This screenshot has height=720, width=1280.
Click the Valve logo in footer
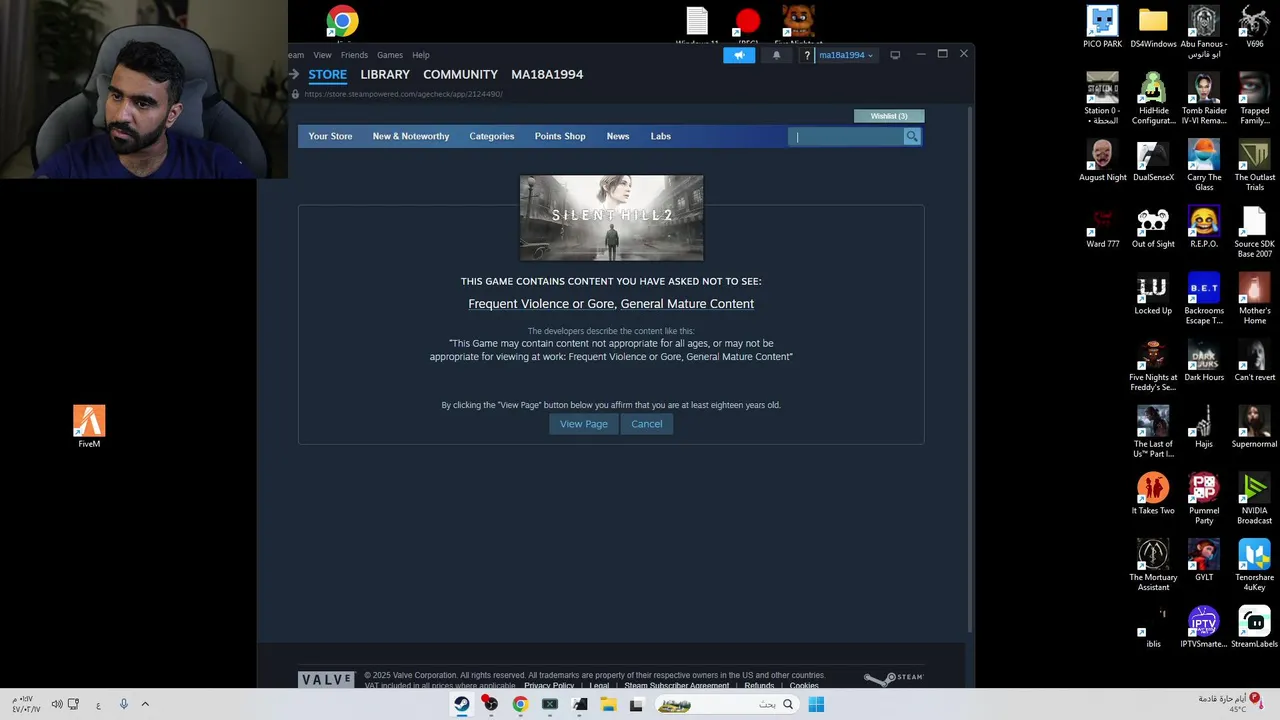[x=326, y=680]
